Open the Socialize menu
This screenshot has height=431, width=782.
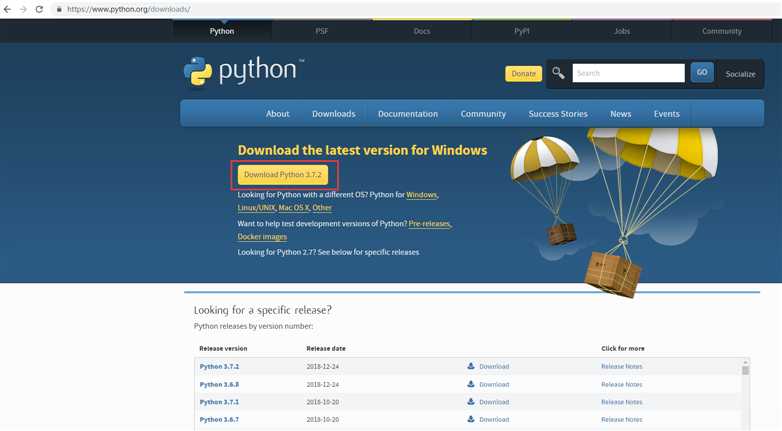tap(740, 74)
